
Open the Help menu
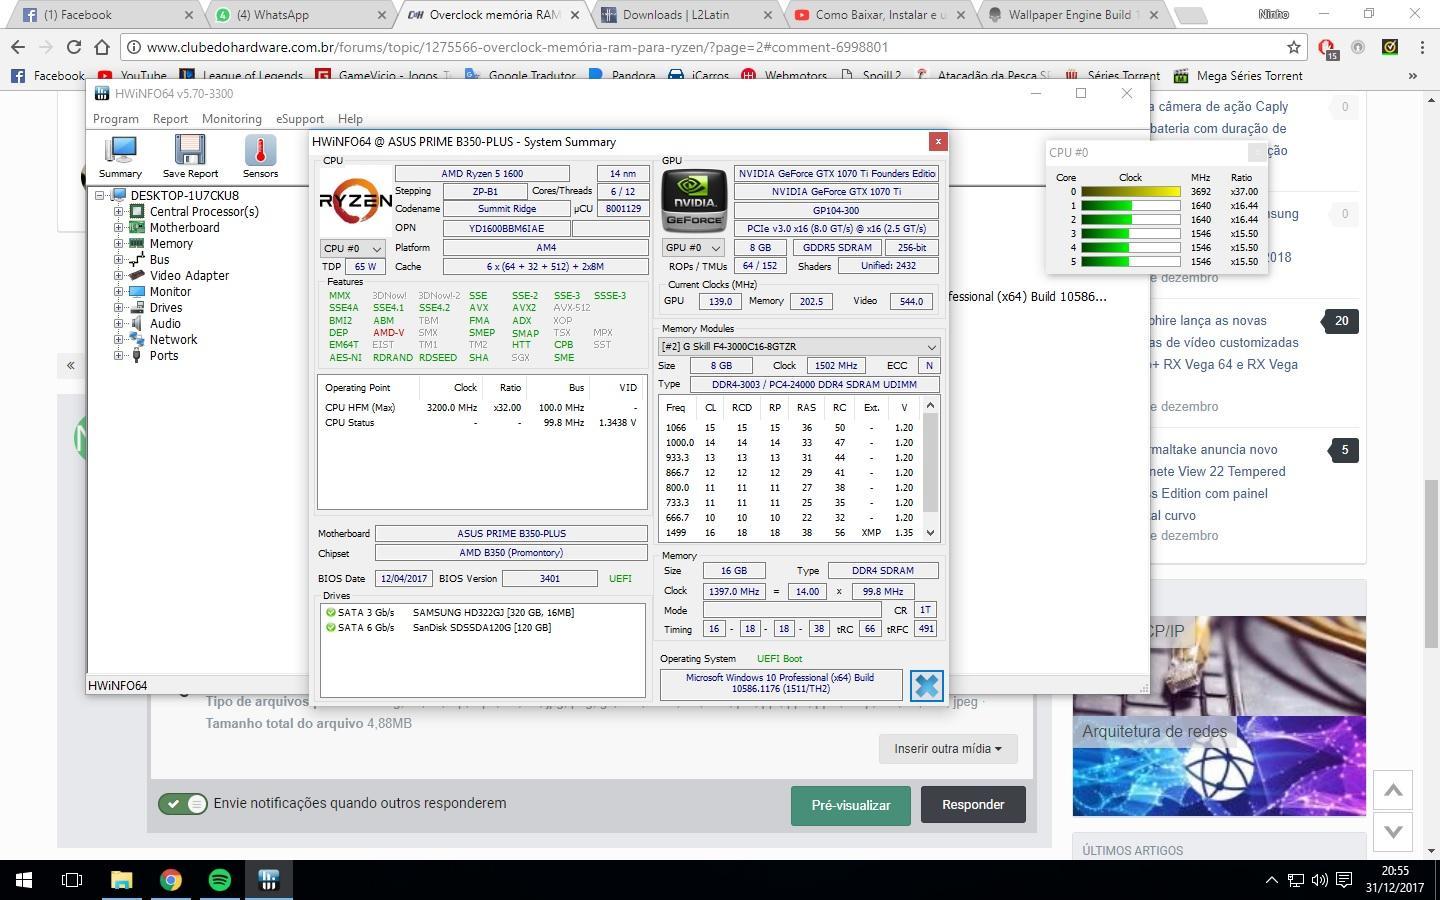tap(350, 118)
